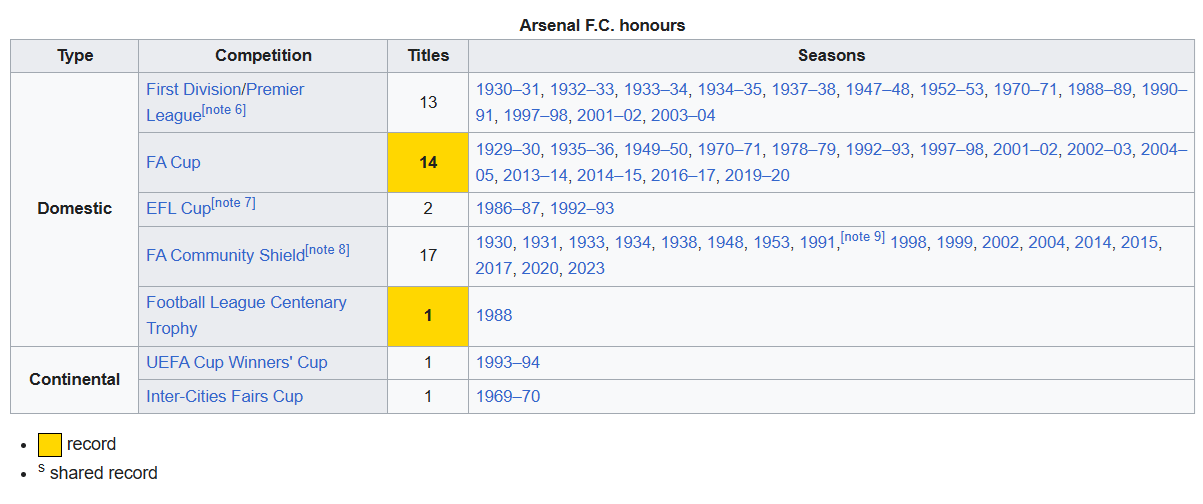Image resolution: width=1203 pixels, height=504 pixels.
Task: Click the note 7 footnote reference
Action: (x=233, y=203)
